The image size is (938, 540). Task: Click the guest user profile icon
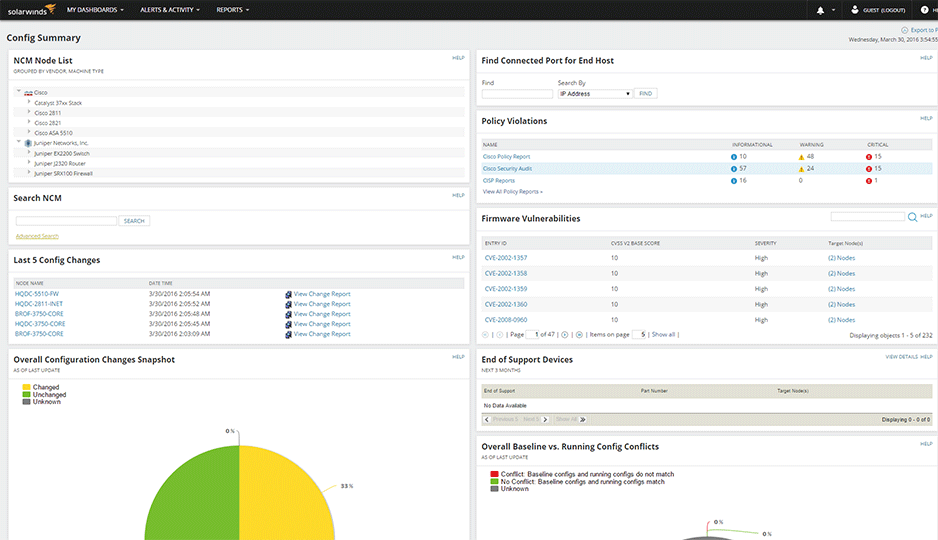pos(855,10)
